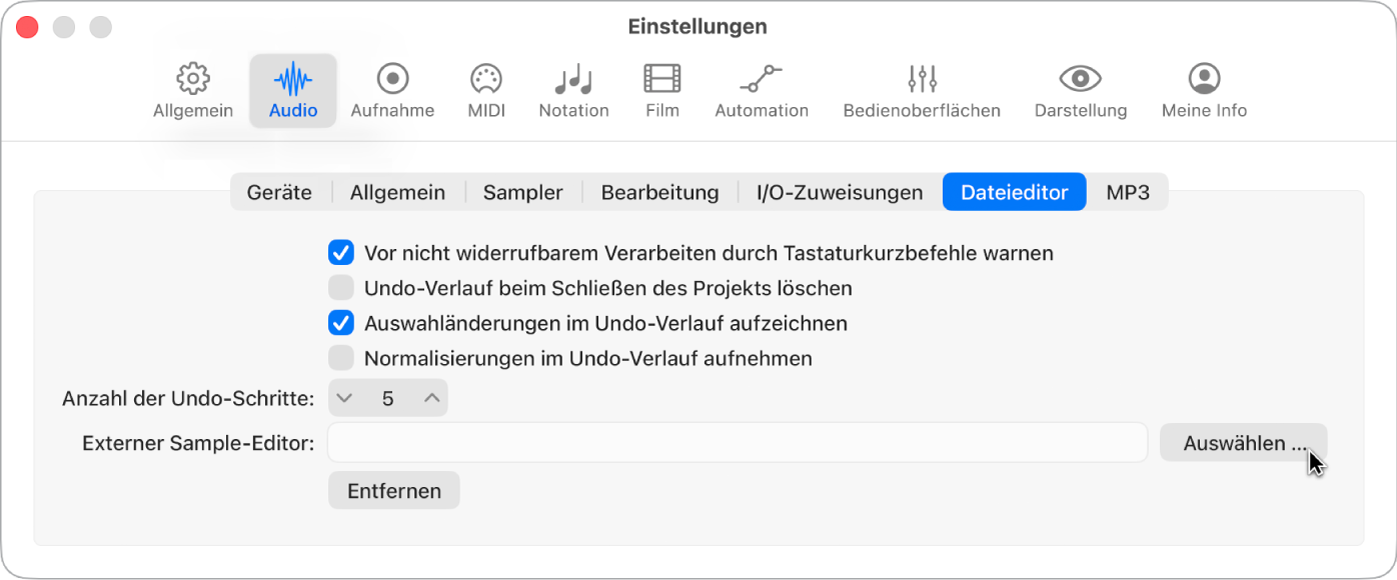Enable Normalisierungen im Undo-Verlauf aufnehmen
The height and width of the screenshot is (580, 1397).
click(x=341, y=358)
